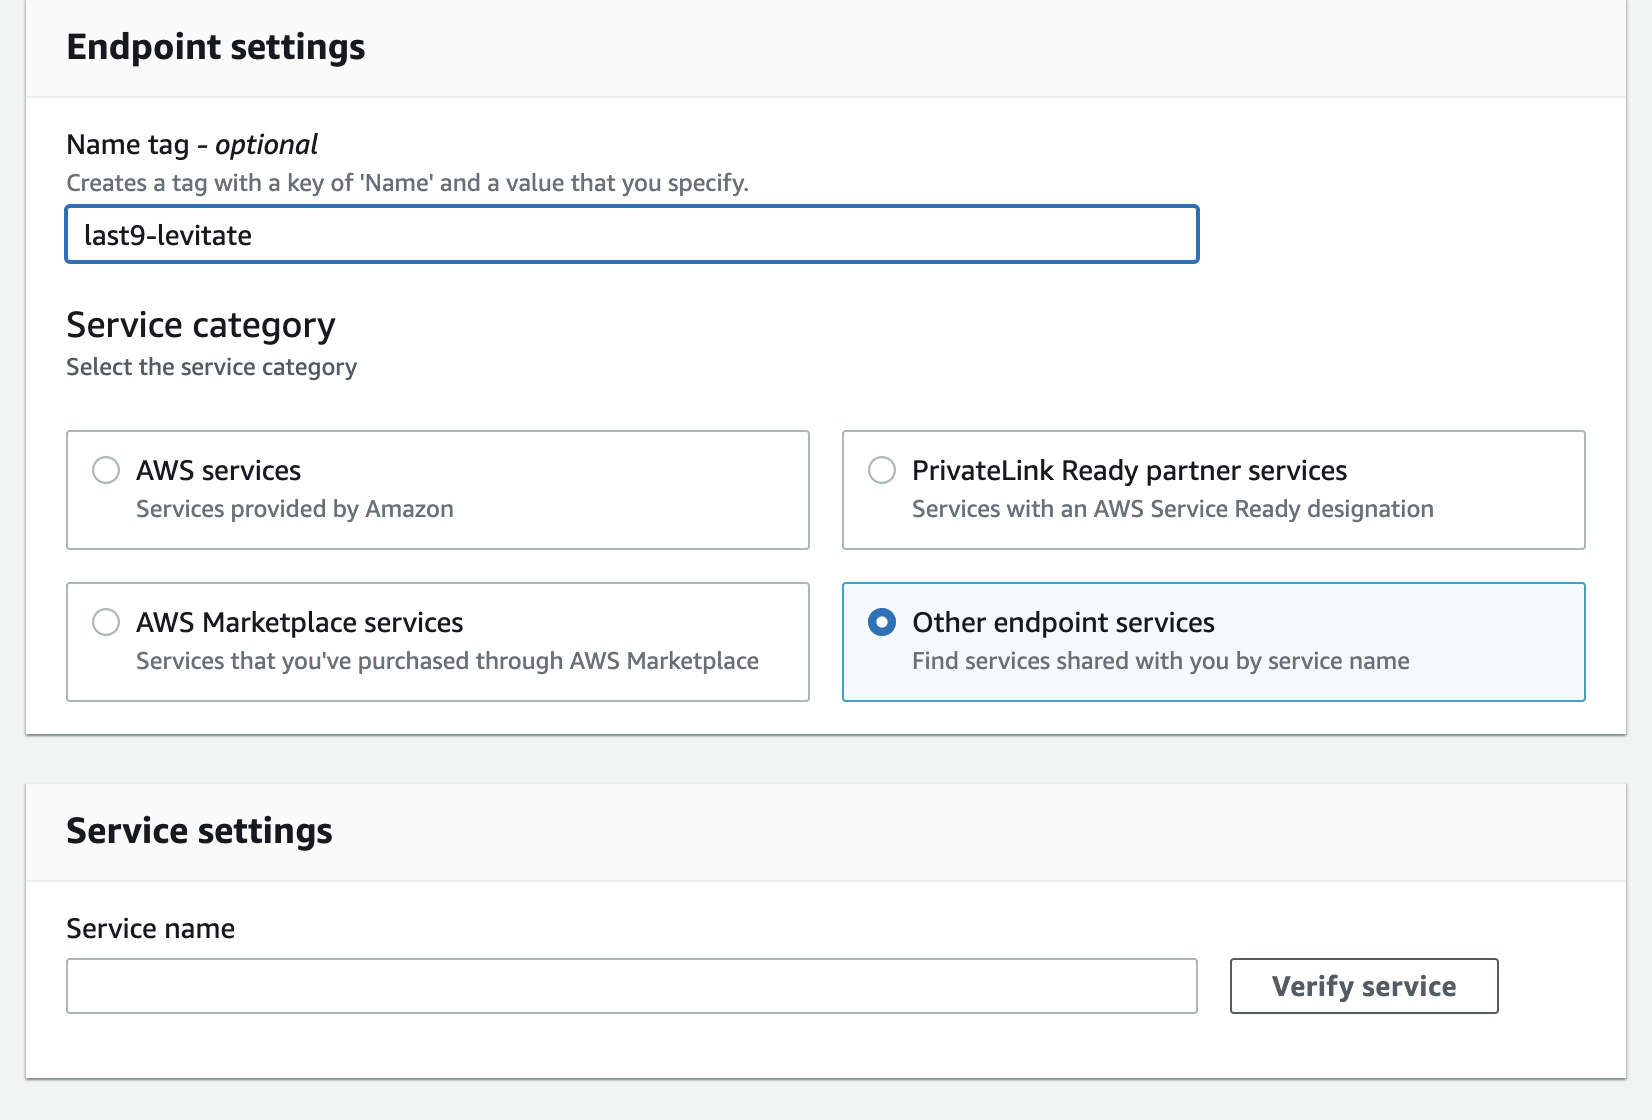Click the Other endpoint services radio button
1652x1120 pixels.
coord(882,622)
